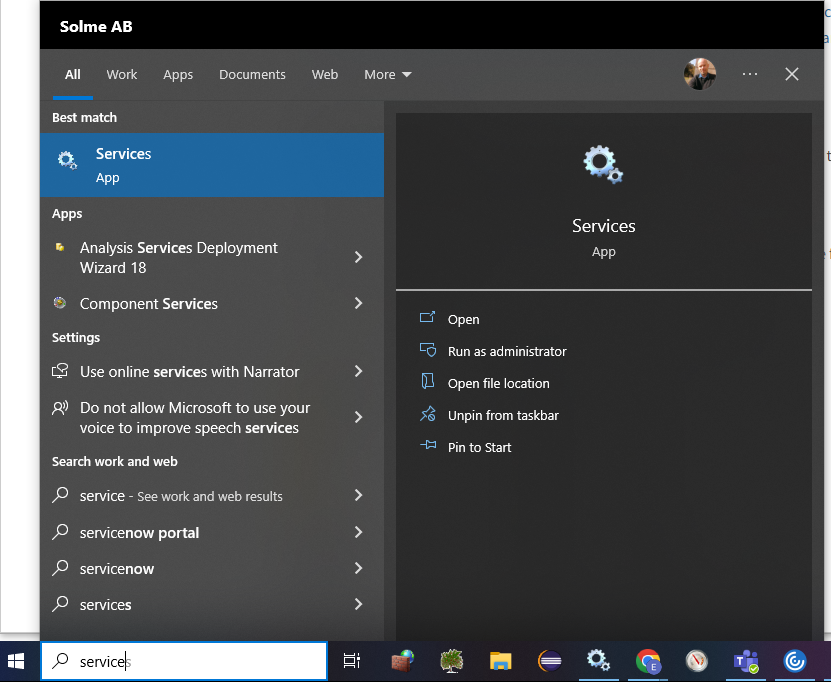
Task: Click the Services gear icon in taskbar
Action: pos(598,661)
